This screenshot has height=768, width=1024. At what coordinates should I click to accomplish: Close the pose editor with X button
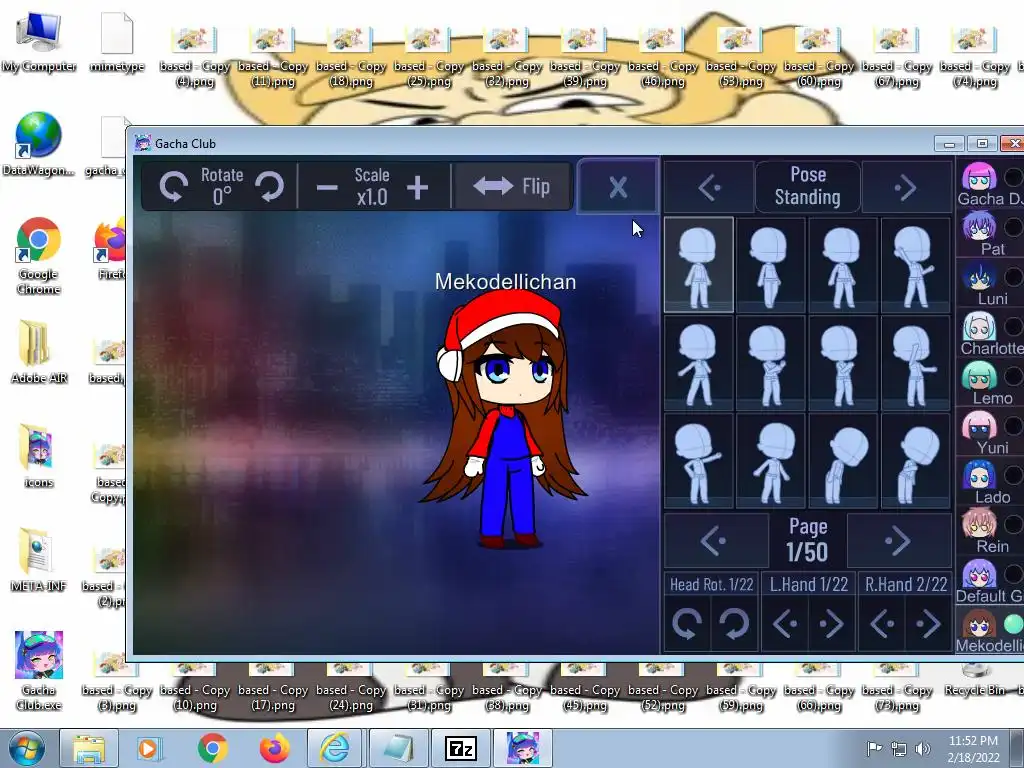618,187
